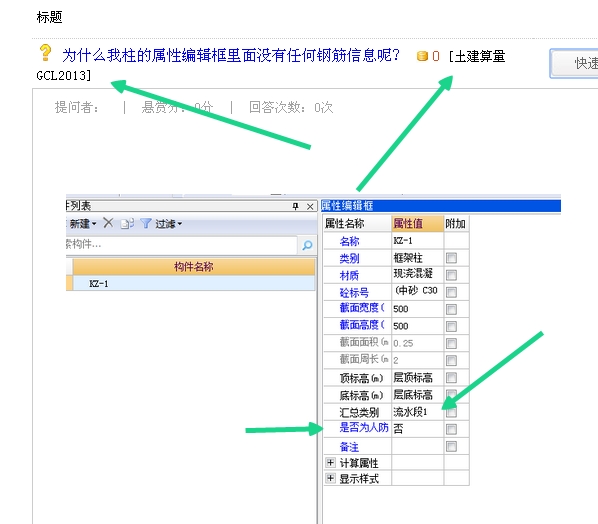Select the 是否为人防 value 否
This screenshot has width=598, height=524.
tap(417, 429)
